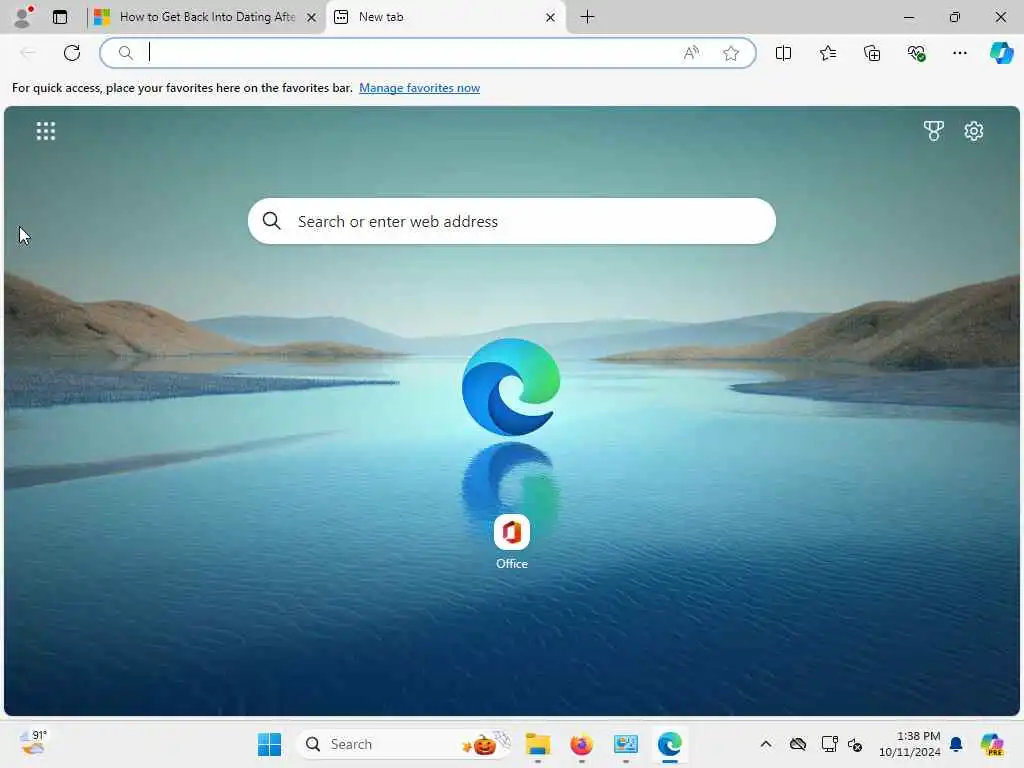Viewport: 1024px width, 768px height.
Task: Click the Microsoft Edge taskbar icon
Action: 669,744
